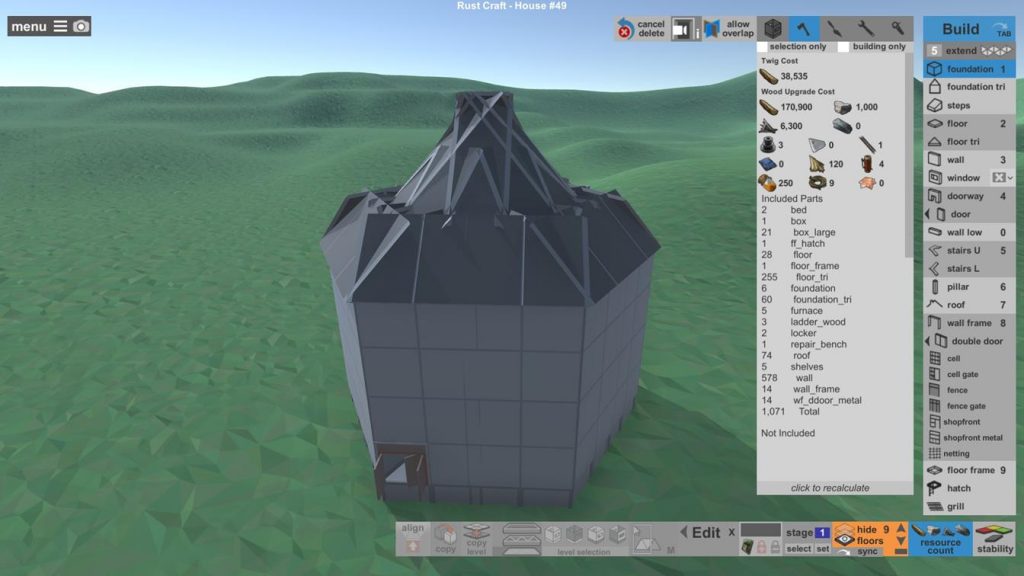Select the wrench metal tier icon

[865, 28]
